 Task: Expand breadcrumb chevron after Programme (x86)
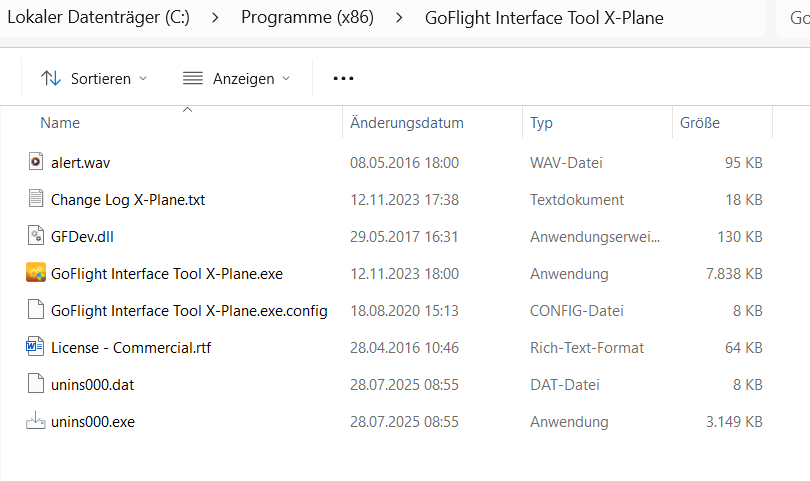399,18
